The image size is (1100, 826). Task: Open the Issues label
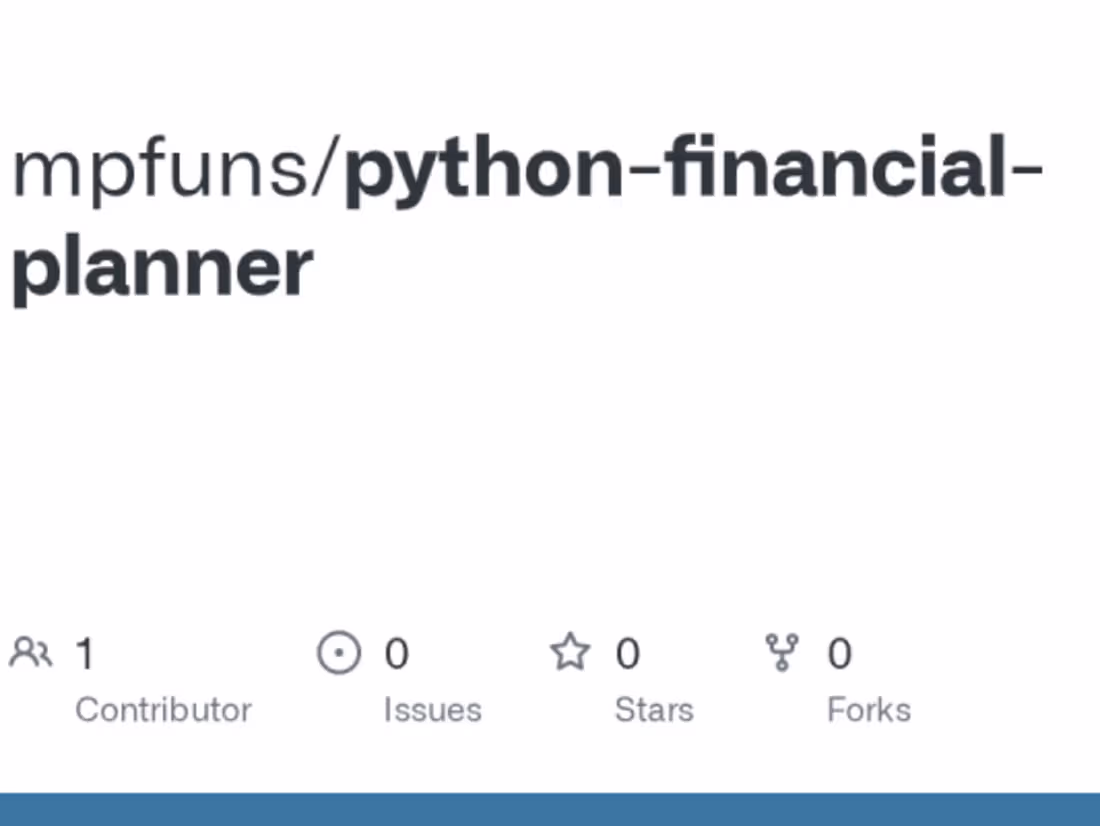point(432,710)
